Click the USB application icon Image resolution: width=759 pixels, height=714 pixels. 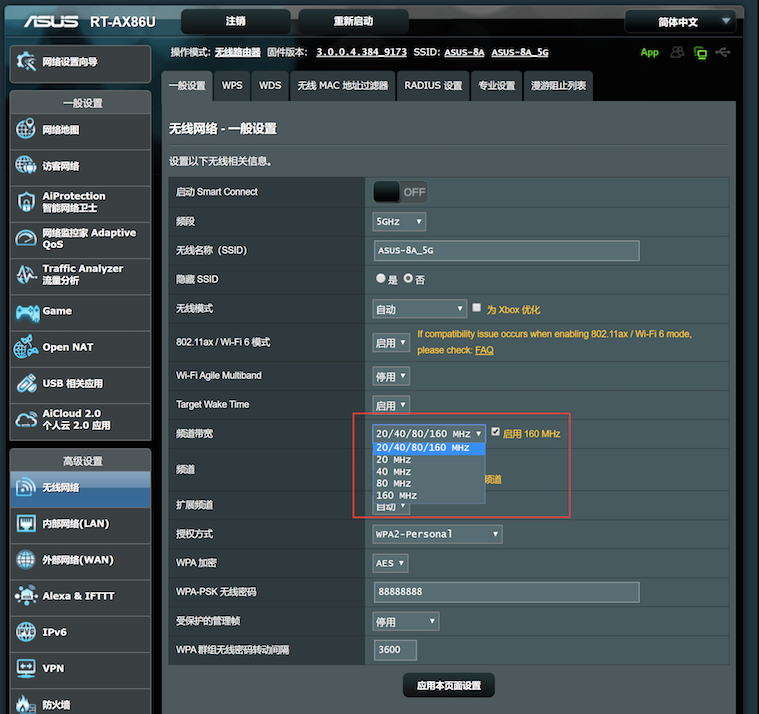27,383
